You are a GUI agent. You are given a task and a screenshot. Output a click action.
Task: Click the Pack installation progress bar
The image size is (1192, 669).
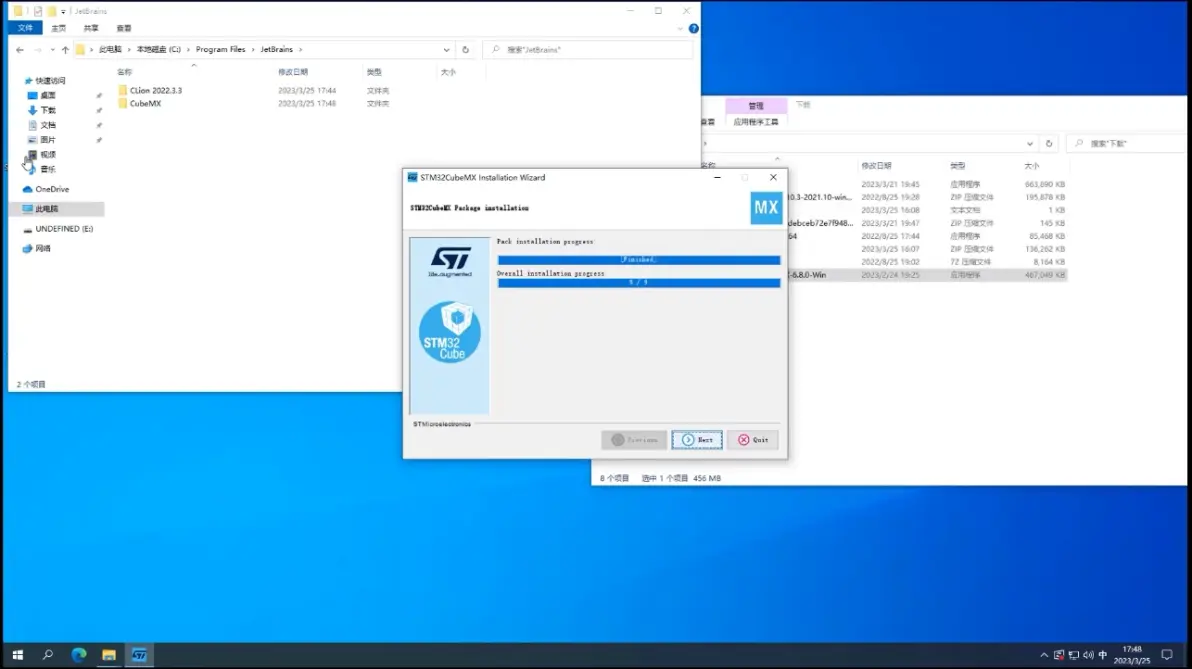(639, 259)
